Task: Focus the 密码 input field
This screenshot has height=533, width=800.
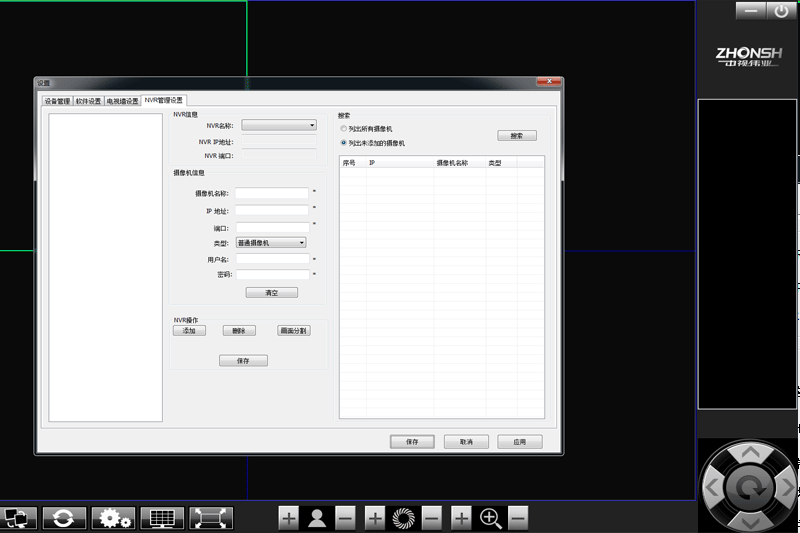Action: (x=272, y=274)
